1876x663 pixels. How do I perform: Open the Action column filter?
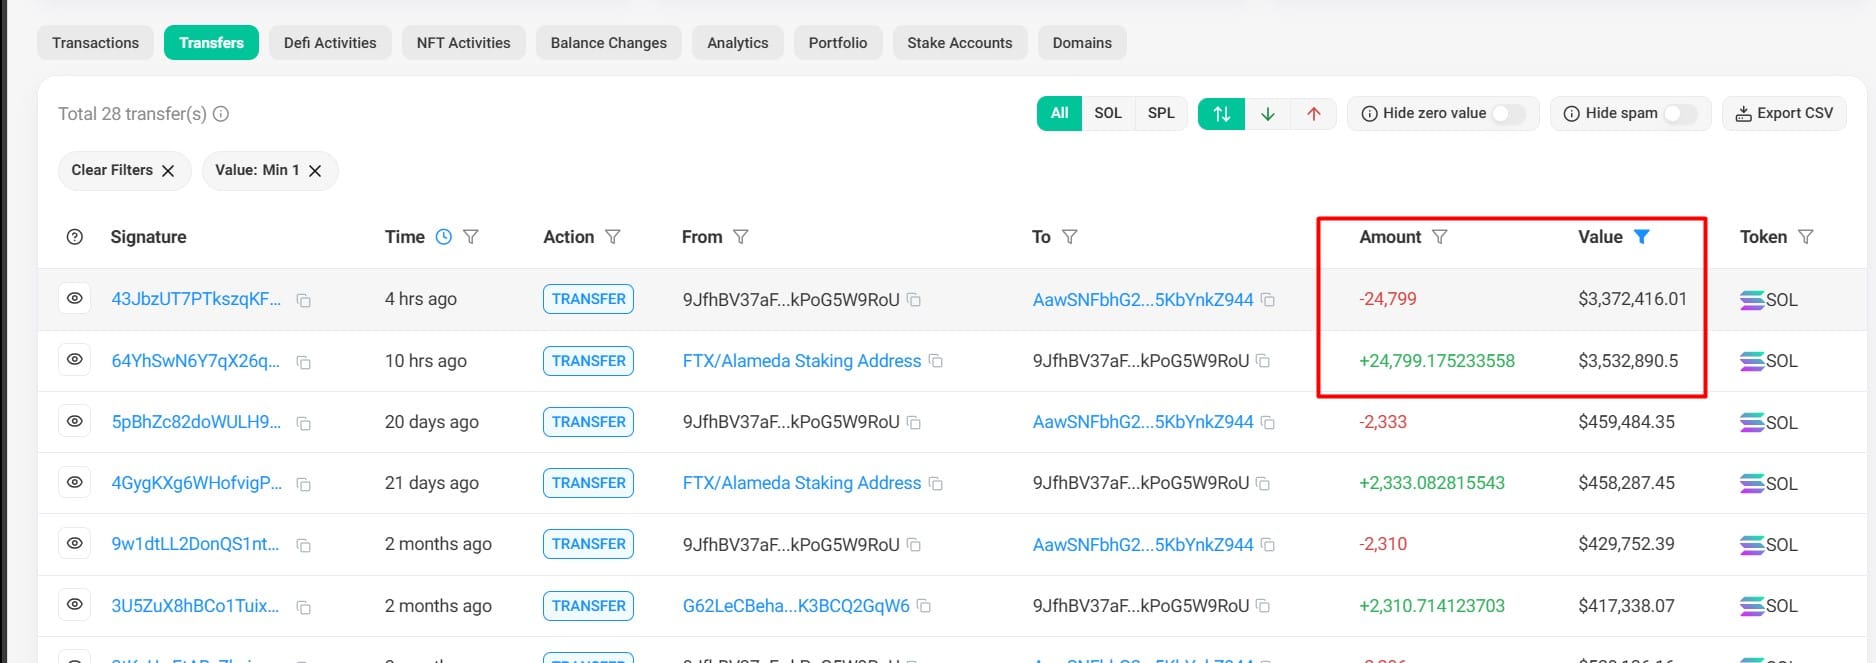point(613,237)
